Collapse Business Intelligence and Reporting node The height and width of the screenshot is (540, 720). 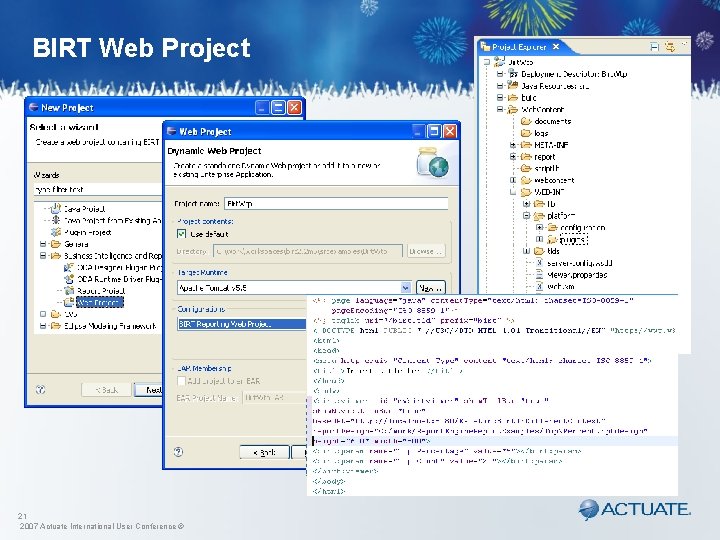[x=43, y=256]
